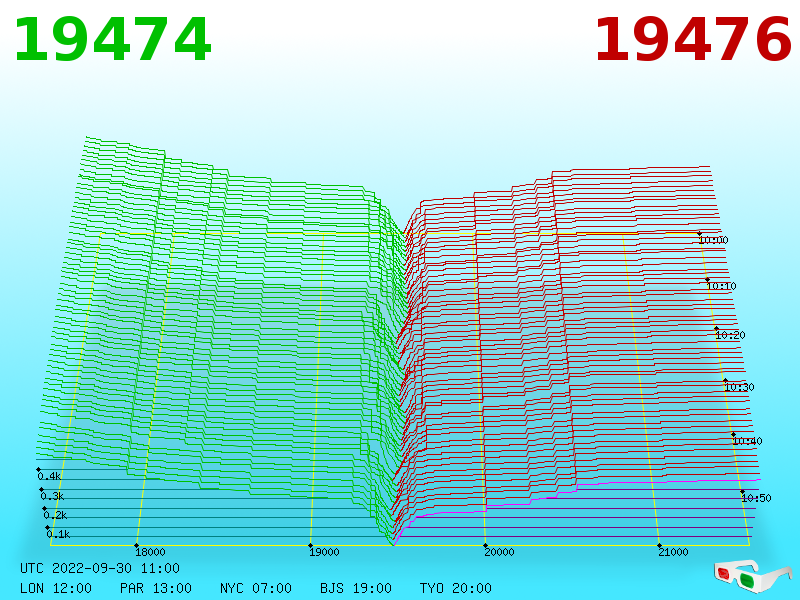Click the 10:40 time axis label
The image size is (800, 600).
pos(747,441)
